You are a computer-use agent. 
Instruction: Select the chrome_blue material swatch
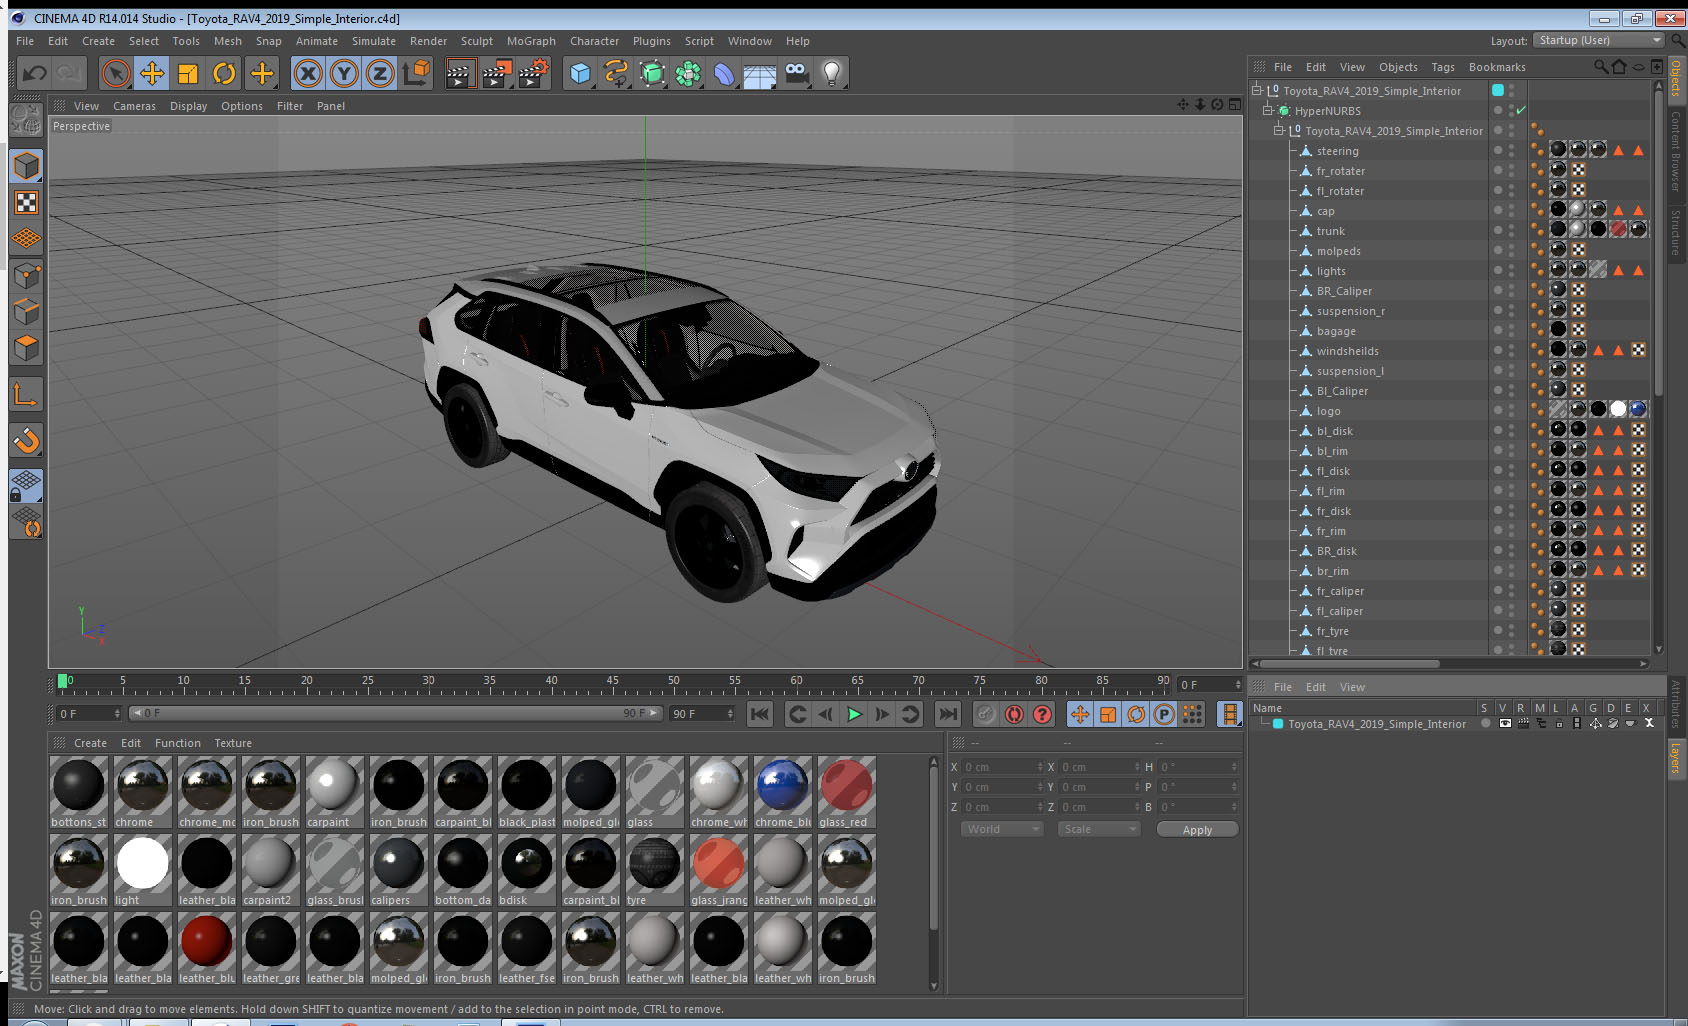[x=782, y=785]
